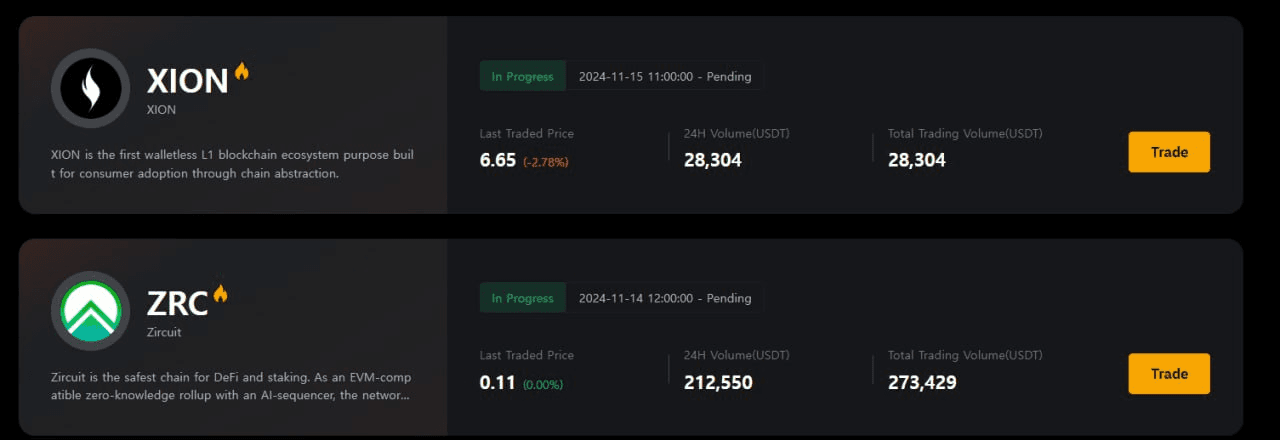Click the flame icon beside ZRC
1280x440 pixels.
click(220, 293)
